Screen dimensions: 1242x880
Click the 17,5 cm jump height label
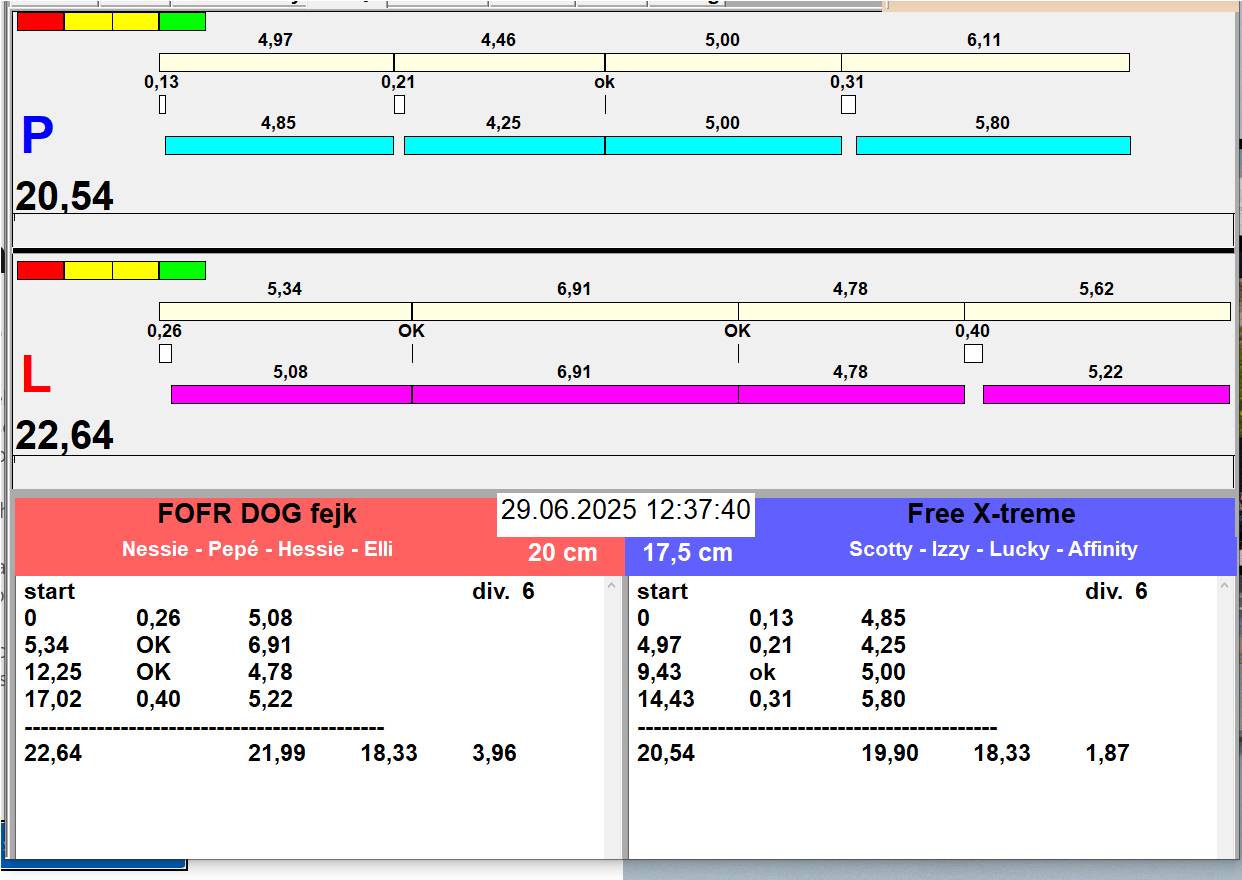click(x=687, y=552)
